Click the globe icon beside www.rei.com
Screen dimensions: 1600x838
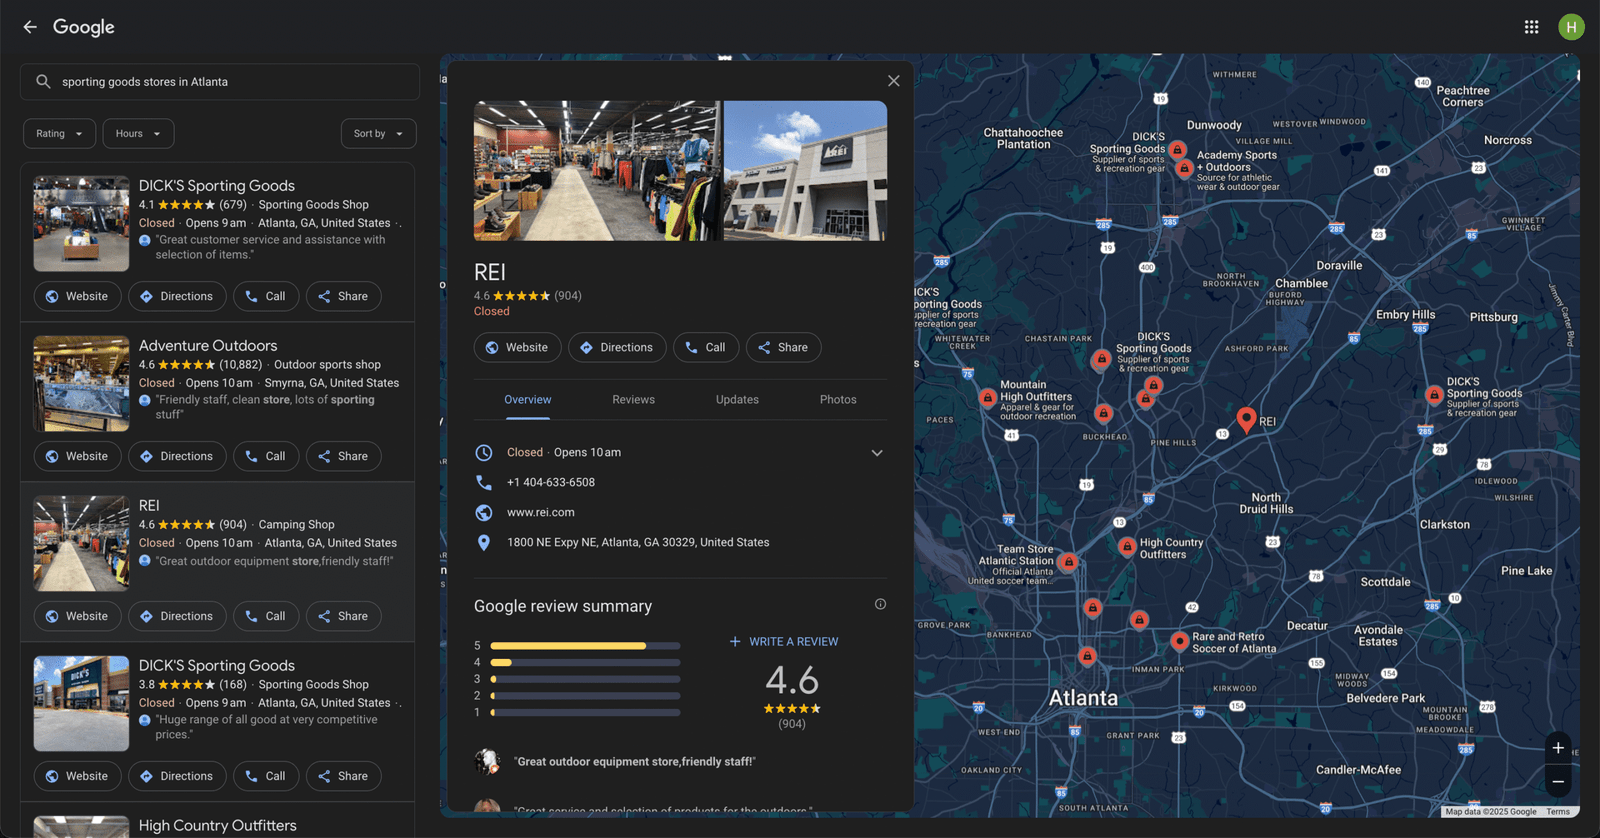(x=484, y=513)
